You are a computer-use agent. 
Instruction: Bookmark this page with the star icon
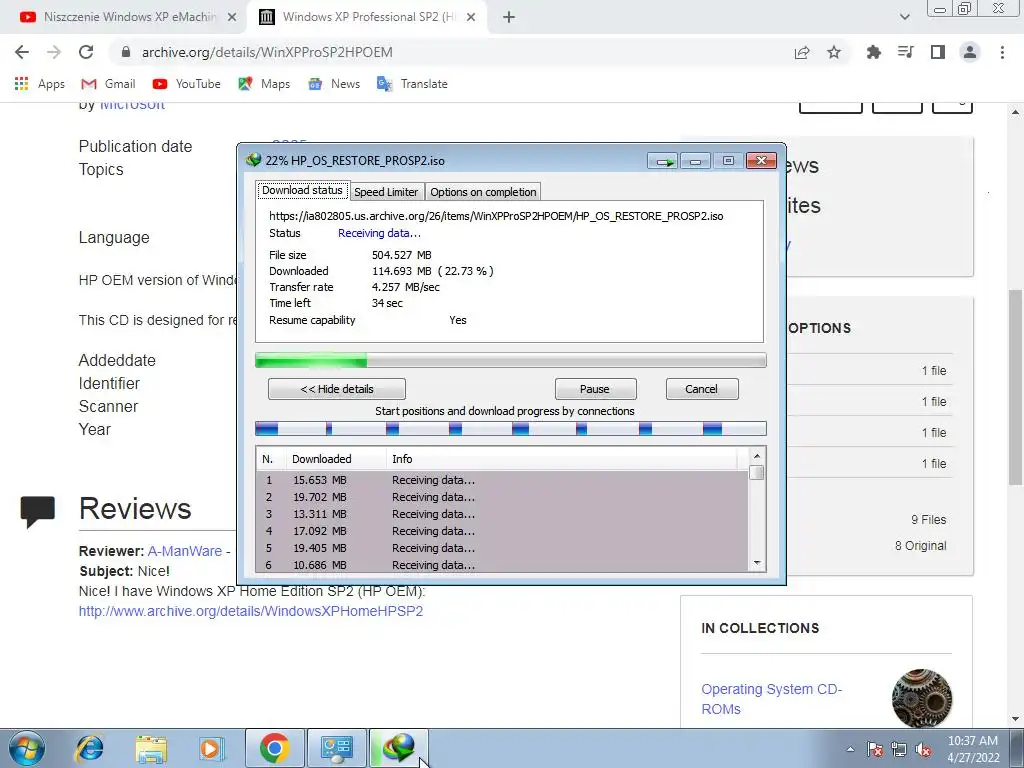[x=834, y=52]
